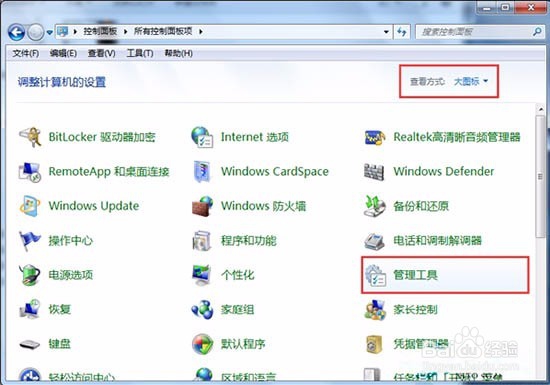
Task: Expand arrow before 控制面板 breadcrumb
Action: coord(75,32)
